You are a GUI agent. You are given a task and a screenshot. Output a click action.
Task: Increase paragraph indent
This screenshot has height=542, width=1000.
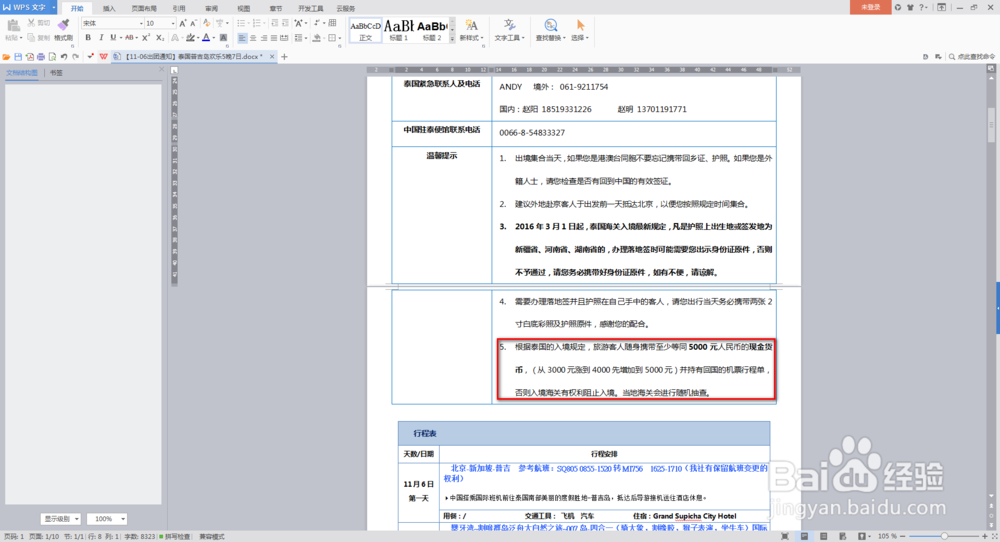click(285, 23)
